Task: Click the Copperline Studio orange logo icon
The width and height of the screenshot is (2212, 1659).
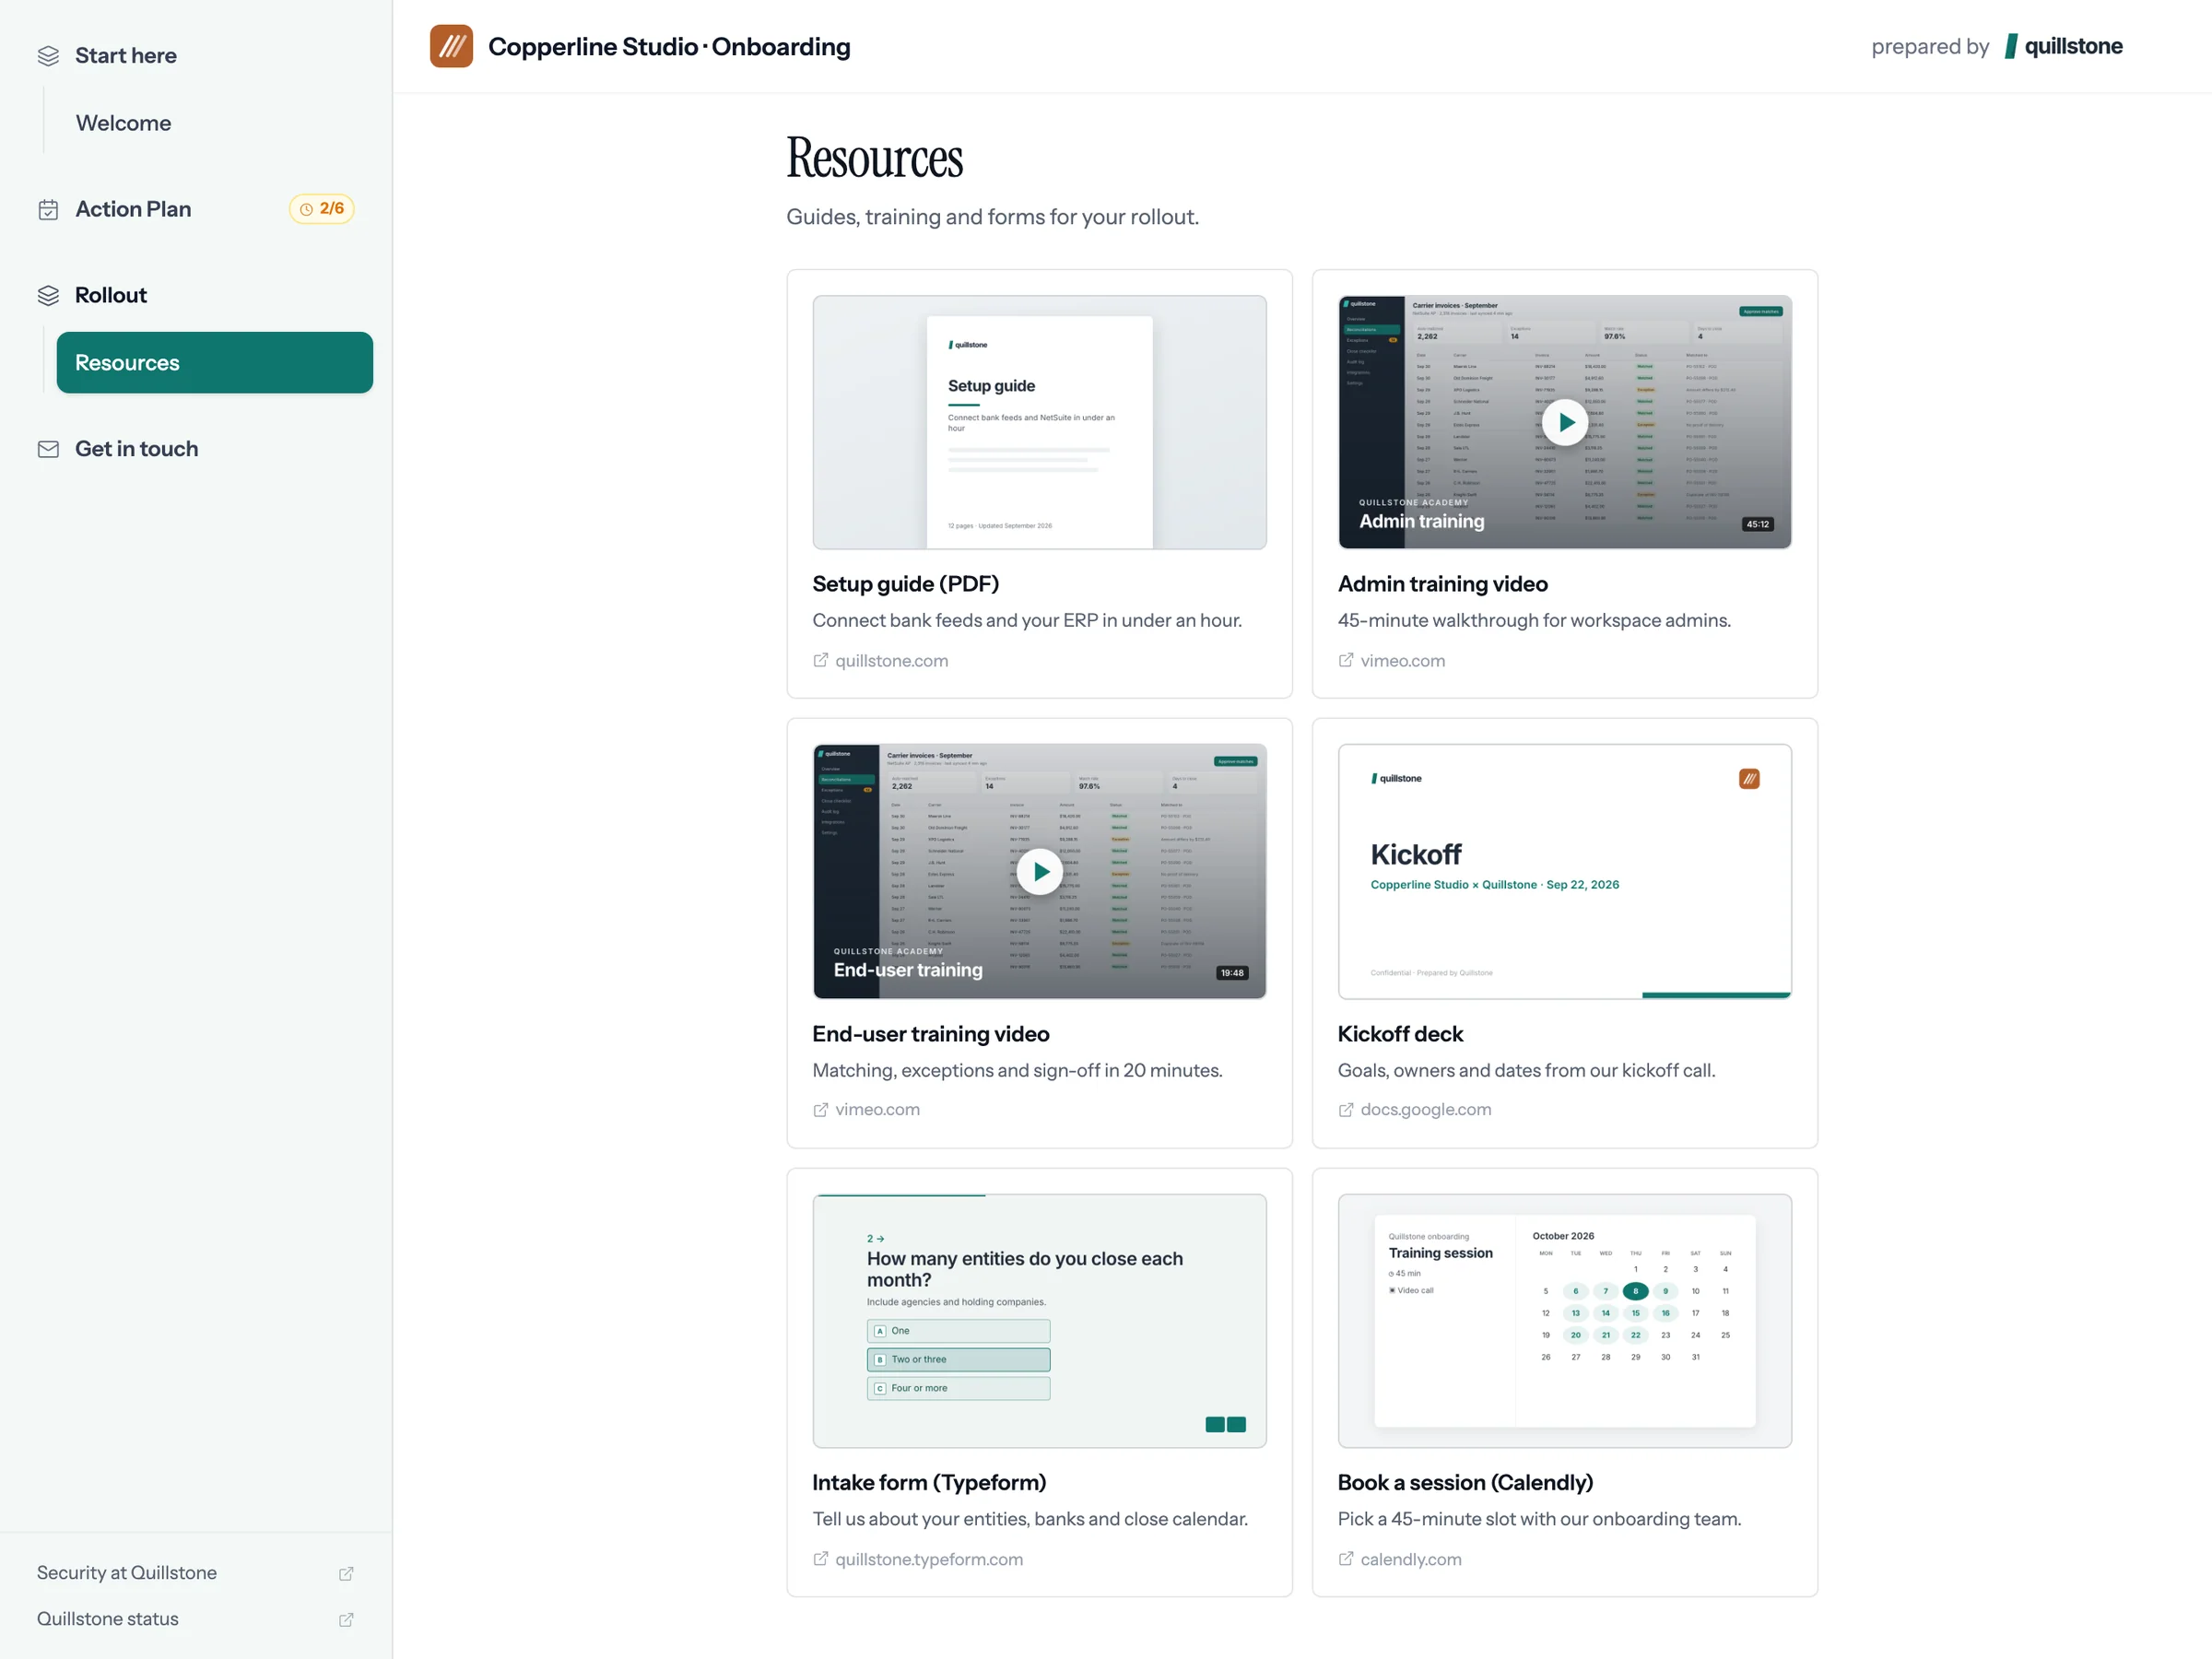Action: tap(451, 47)
